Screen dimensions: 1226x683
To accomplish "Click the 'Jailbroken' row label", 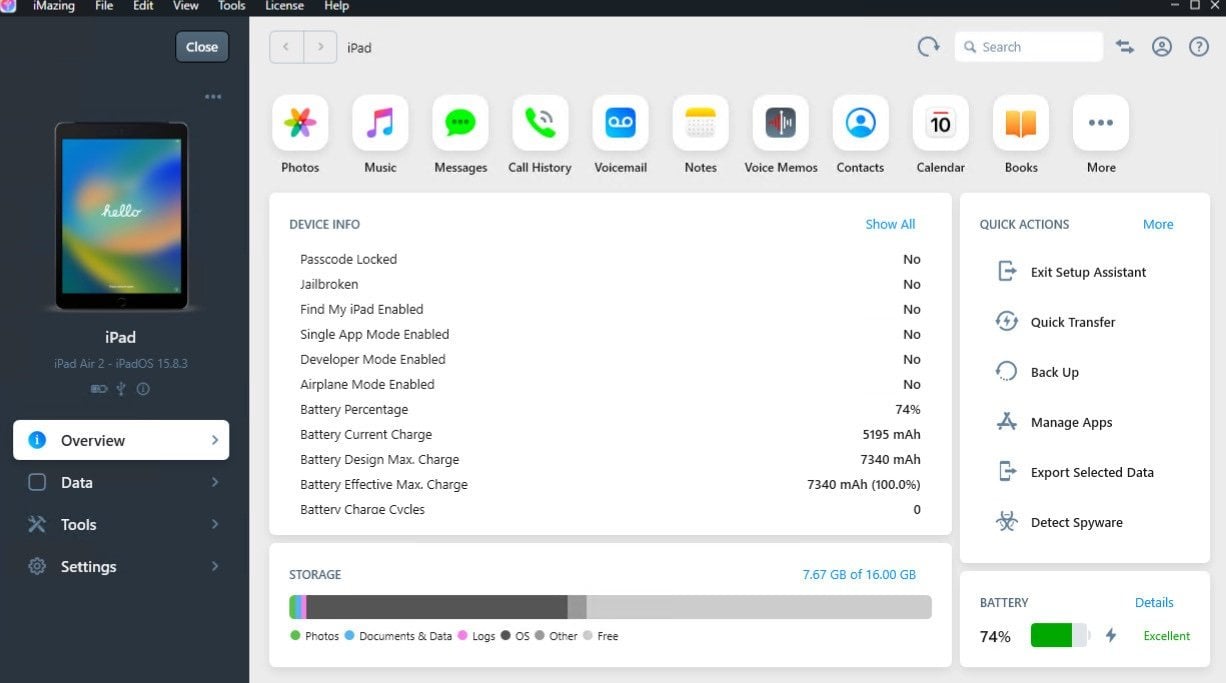I will tap(329, 284).
